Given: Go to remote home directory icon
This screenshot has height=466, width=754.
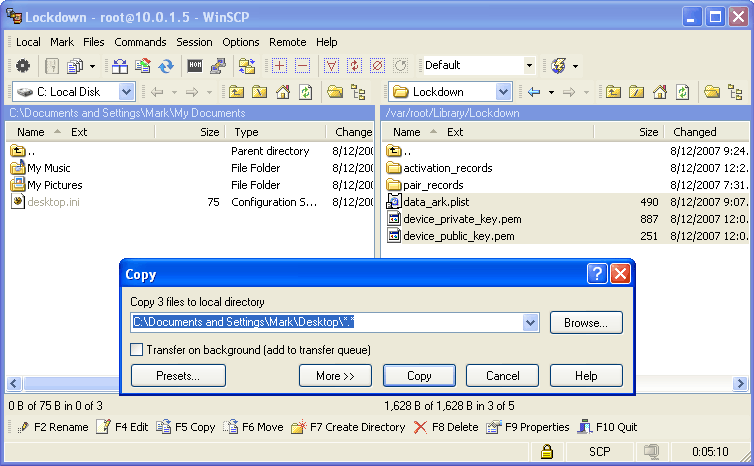Looking at the screenshot, I should pyautogui.click(x=660, y=91).
